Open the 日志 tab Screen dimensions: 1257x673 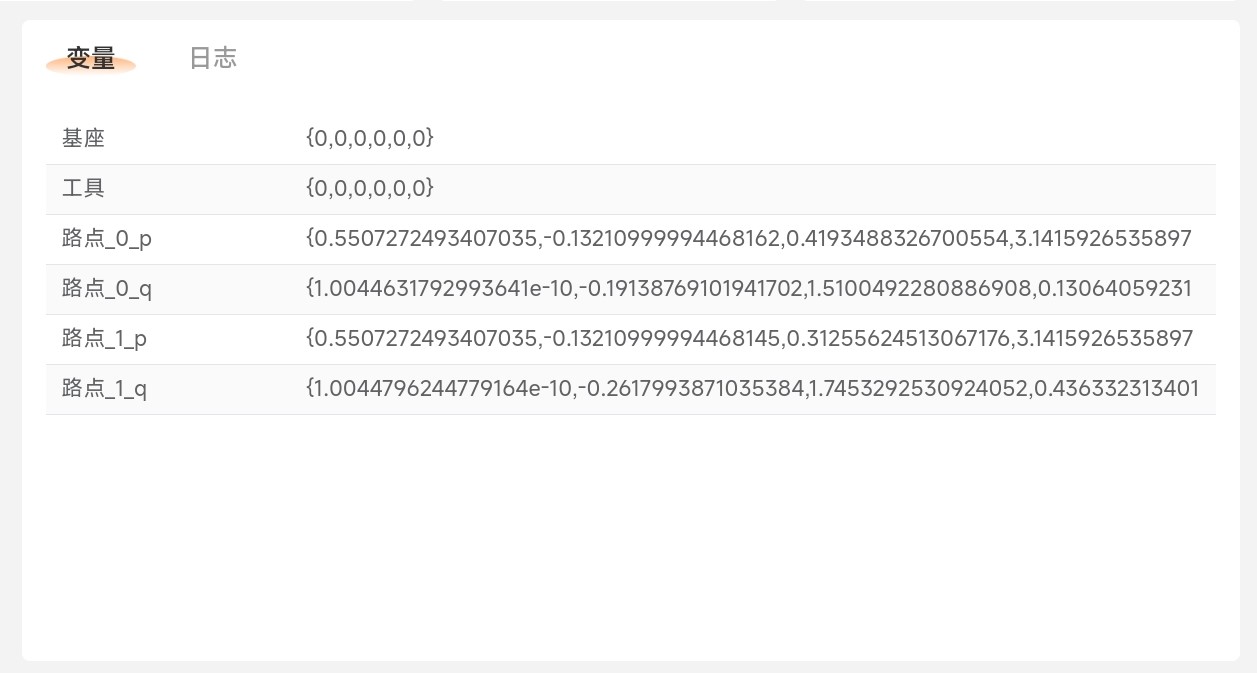(x=213, y=58)
